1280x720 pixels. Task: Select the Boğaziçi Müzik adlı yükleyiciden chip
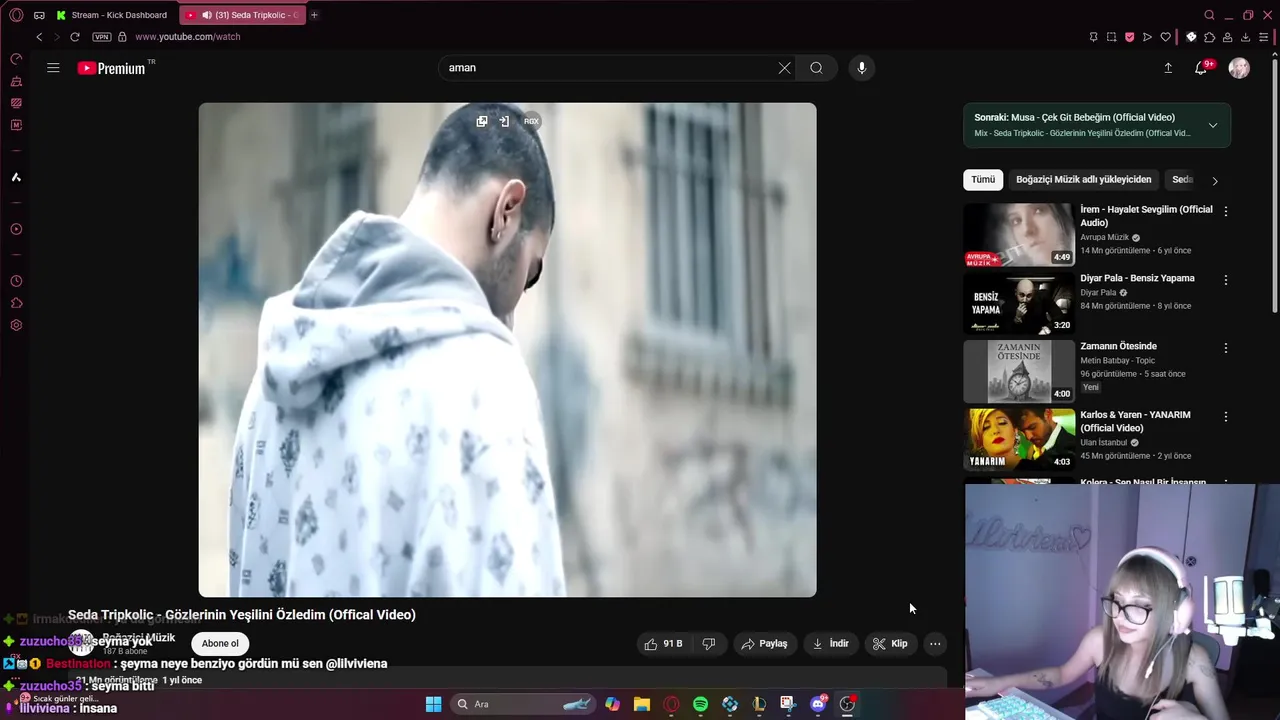(x=1083, y=180)
